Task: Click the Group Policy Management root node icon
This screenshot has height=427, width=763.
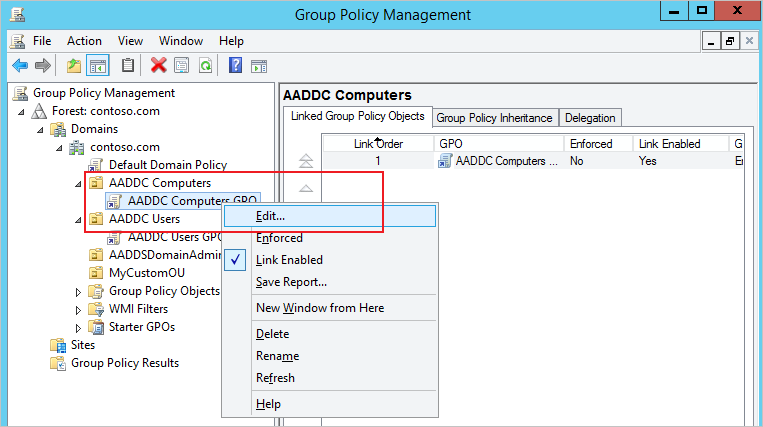Action: [20, 93]
